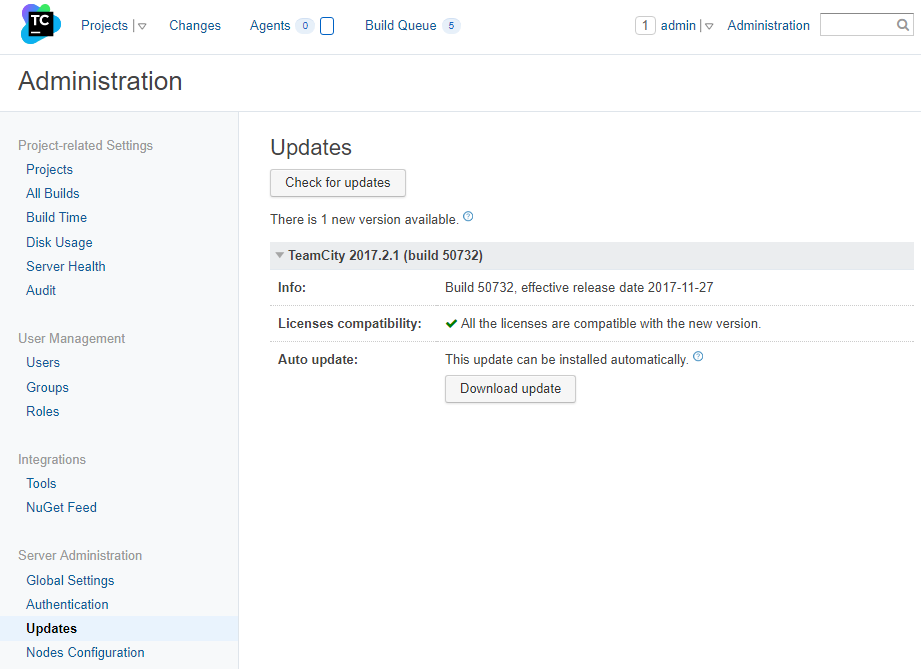
Task: Open Disk Usage in sidebar
Action: click(59, 242)
